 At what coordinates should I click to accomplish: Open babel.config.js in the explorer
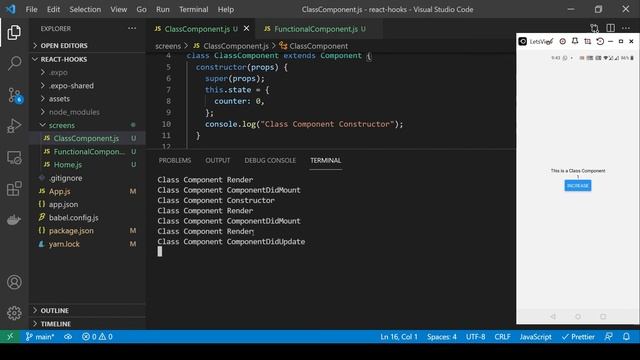(87, 218)
